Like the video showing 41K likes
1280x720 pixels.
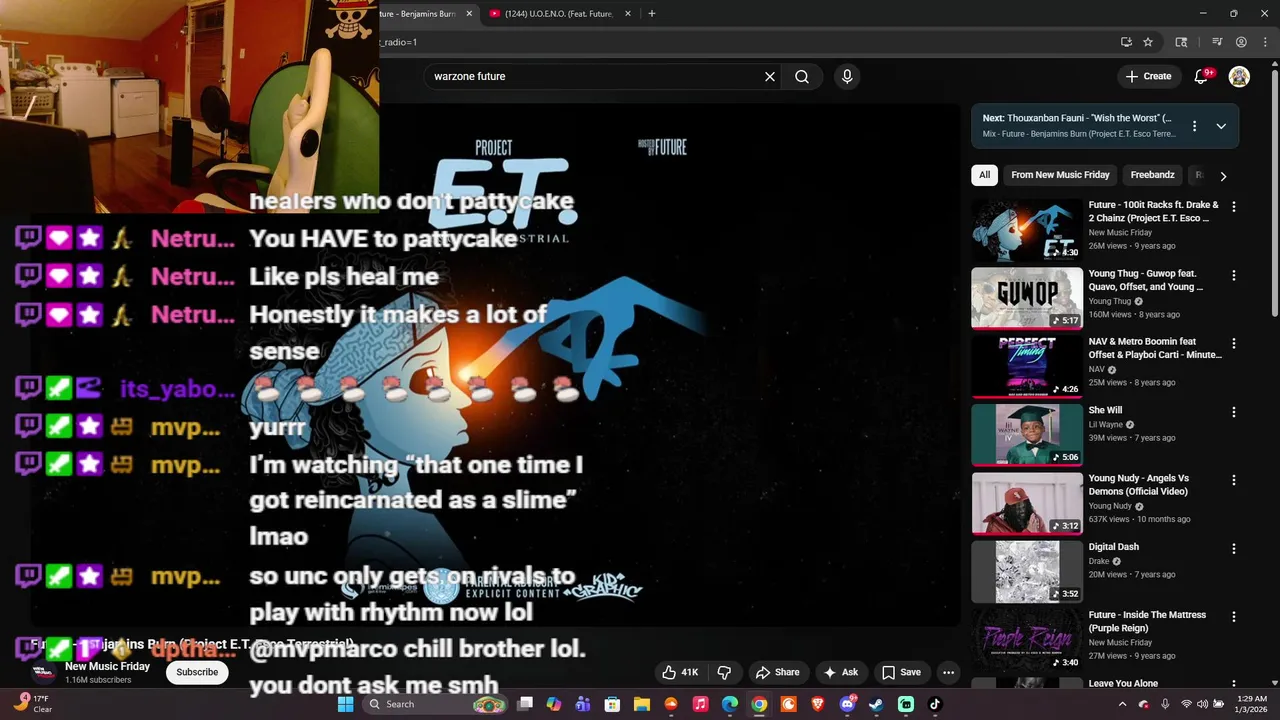tap(680, 672)
